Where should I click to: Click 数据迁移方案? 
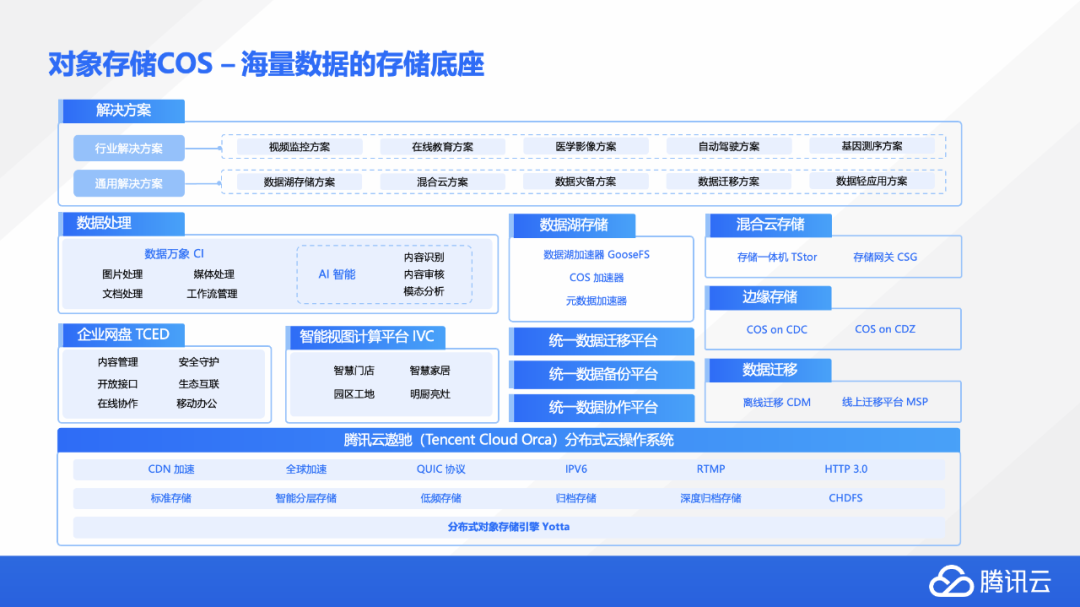coord(729,182)
